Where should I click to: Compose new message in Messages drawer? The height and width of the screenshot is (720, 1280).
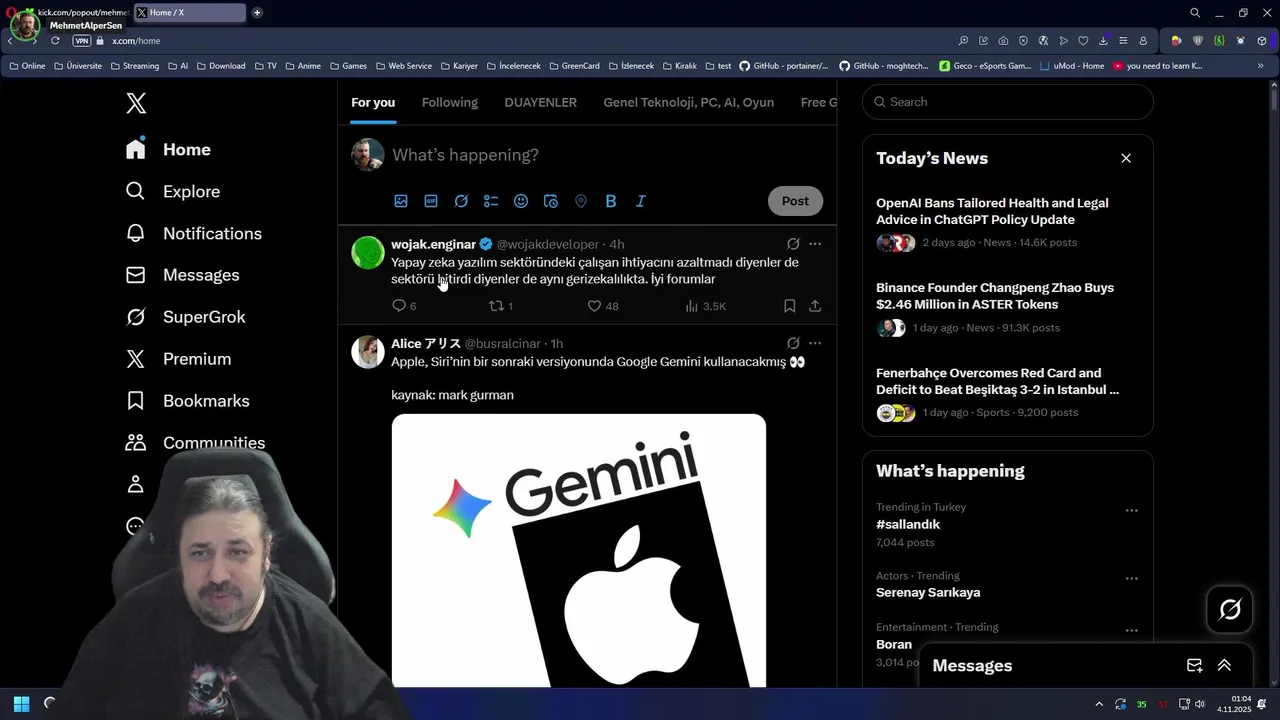click(1194, 665)
